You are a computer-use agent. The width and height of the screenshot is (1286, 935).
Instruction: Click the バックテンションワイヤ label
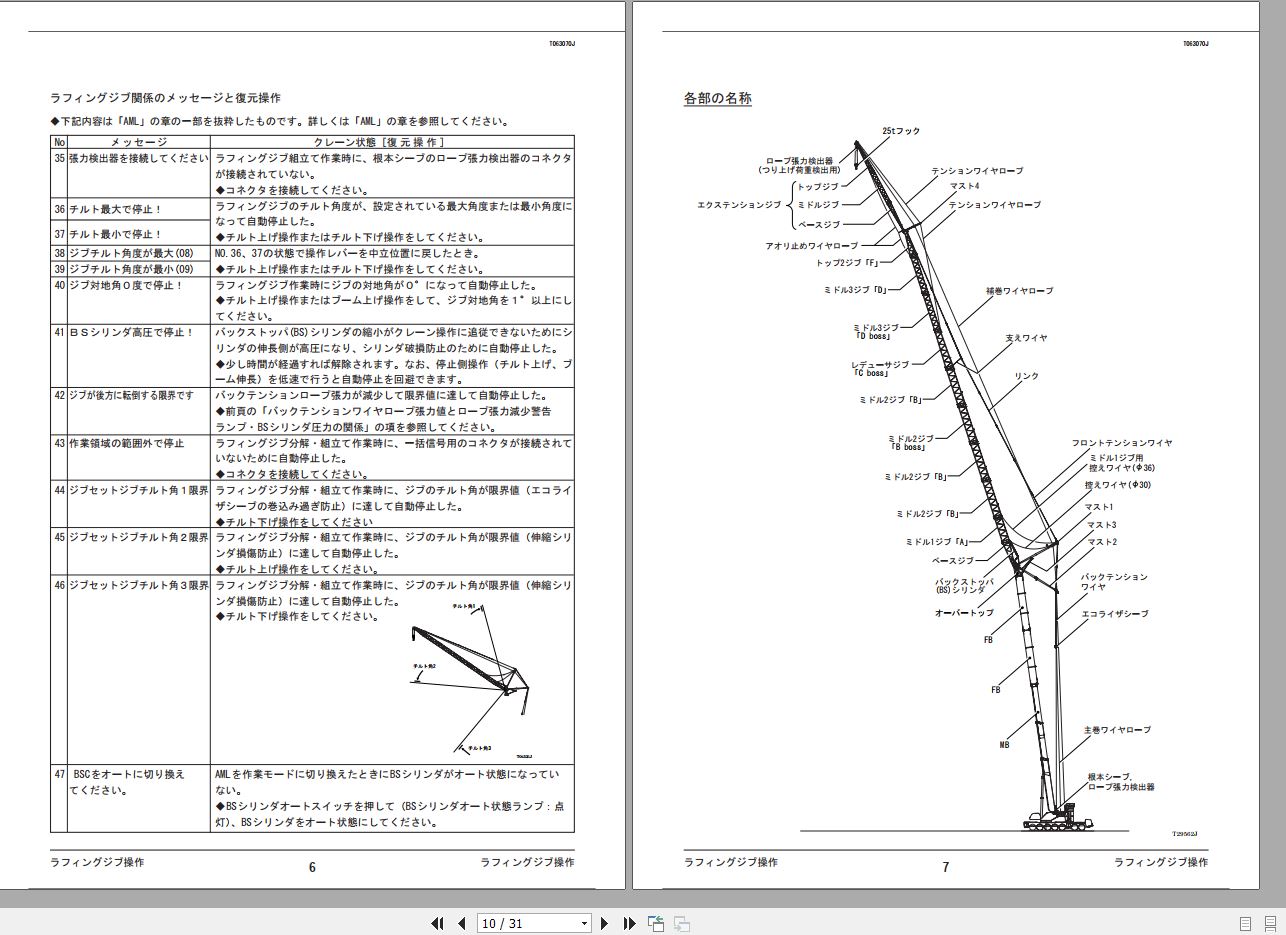[x=1115, y=582]
